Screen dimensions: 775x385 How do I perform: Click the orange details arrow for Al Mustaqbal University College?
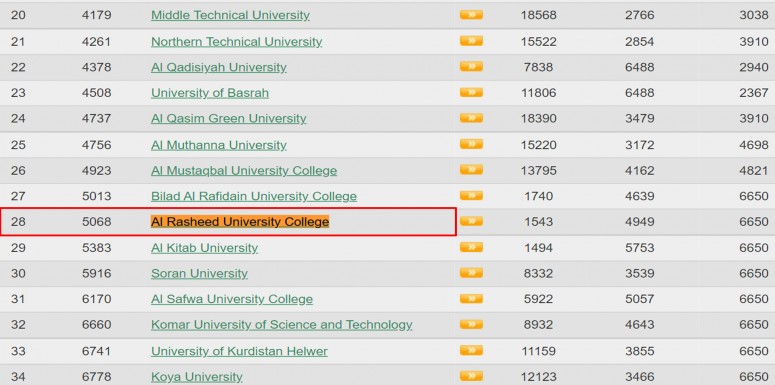tap(471, 170)
